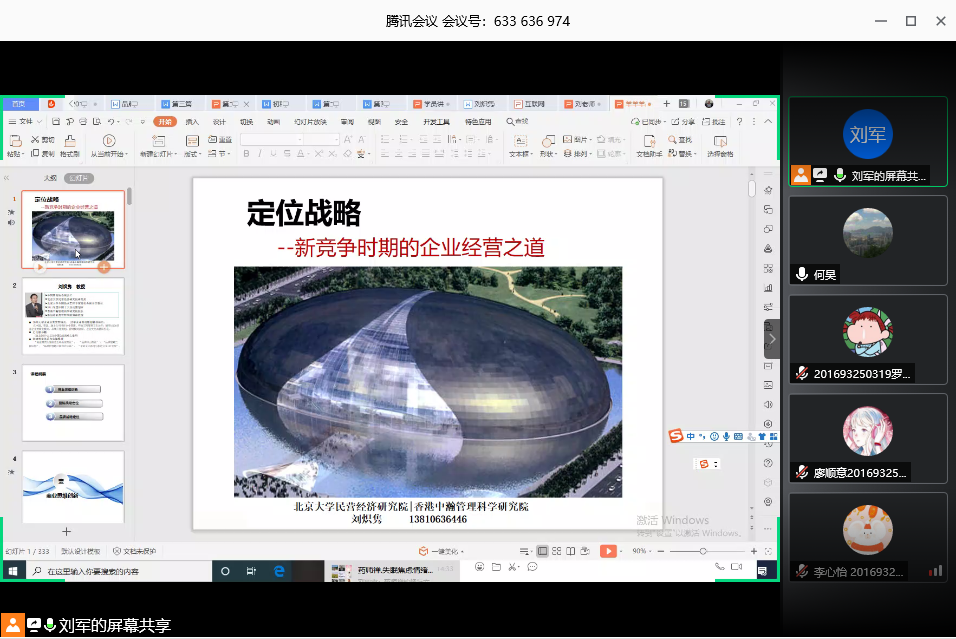Screen dimensions: 956x639
Task: Switch to the 大纲 outline tab
Action: (x=50, y=178)
